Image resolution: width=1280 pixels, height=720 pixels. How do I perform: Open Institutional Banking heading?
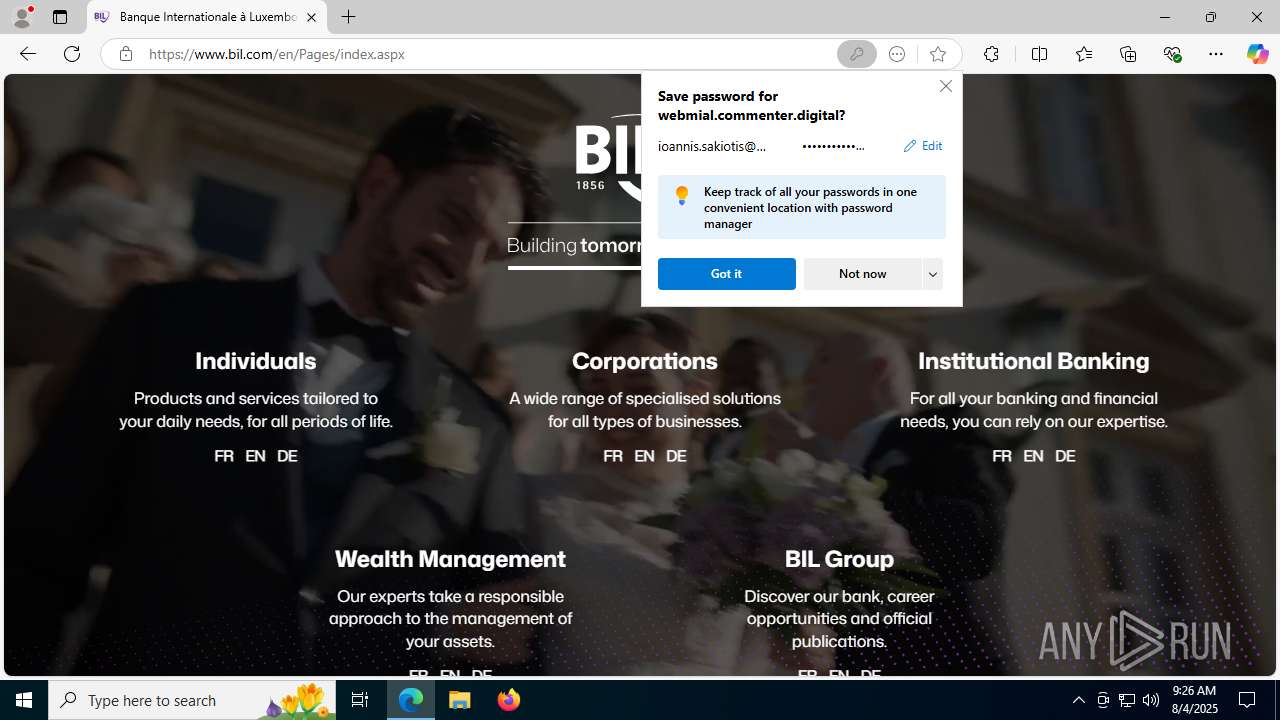[1034, 361]
